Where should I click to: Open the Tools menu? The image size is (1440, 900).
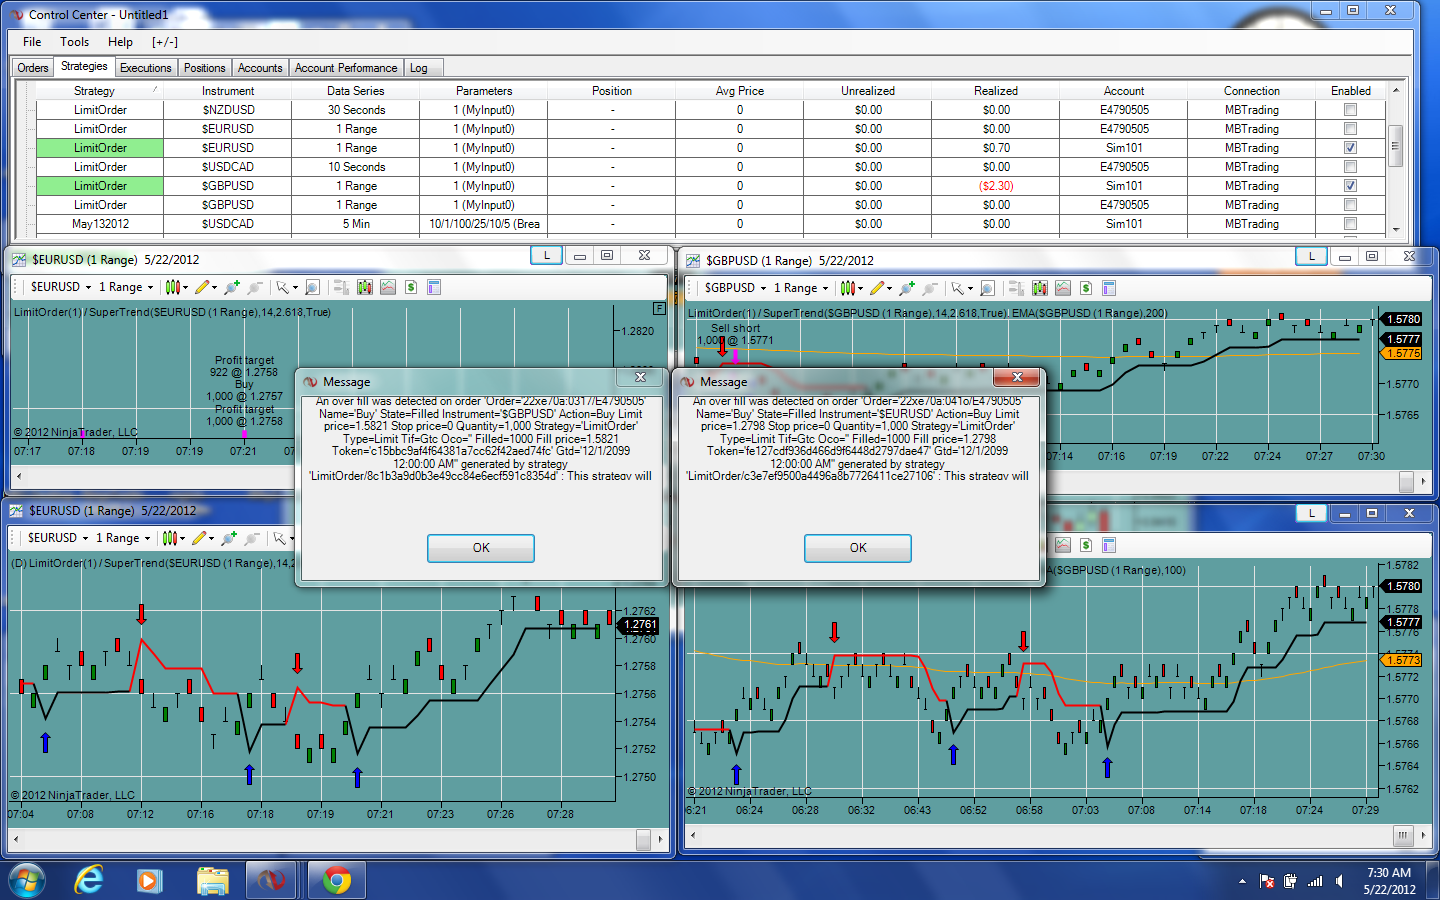click(75, 42)
